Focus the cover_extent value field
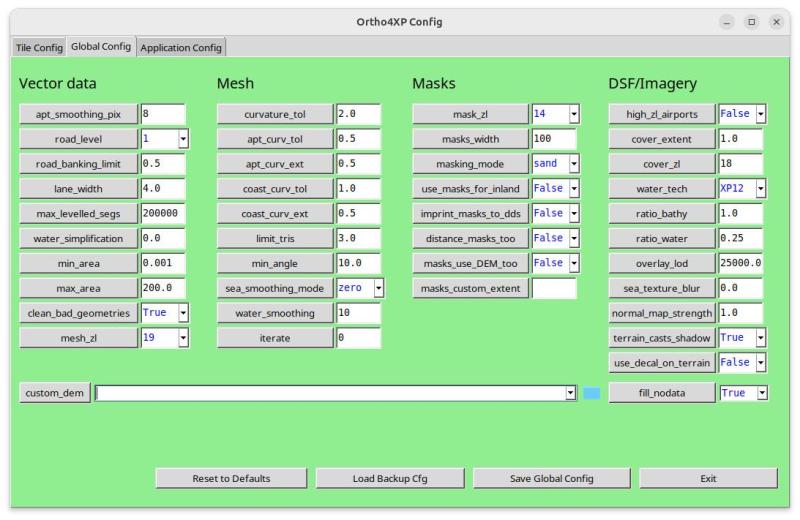This screenshot has width=800, height=520. coord(740,139)
